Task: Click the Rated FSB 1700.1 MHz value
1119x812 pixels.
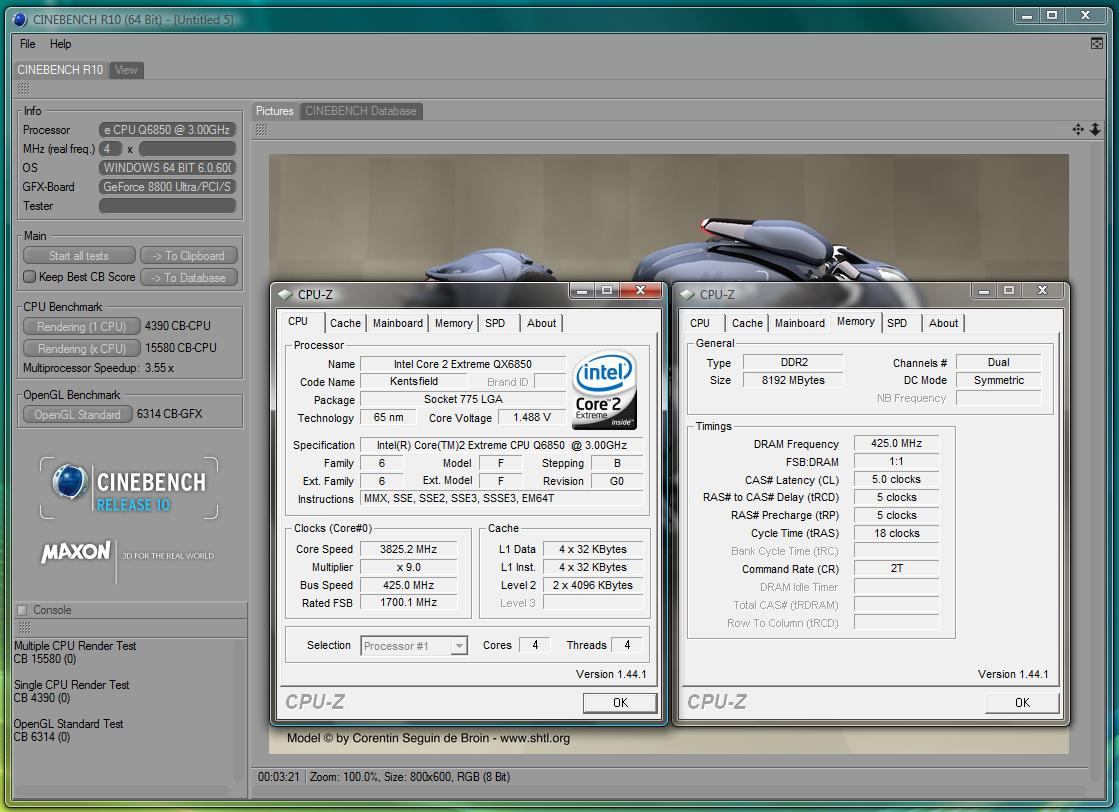Action: coord(408,602)
